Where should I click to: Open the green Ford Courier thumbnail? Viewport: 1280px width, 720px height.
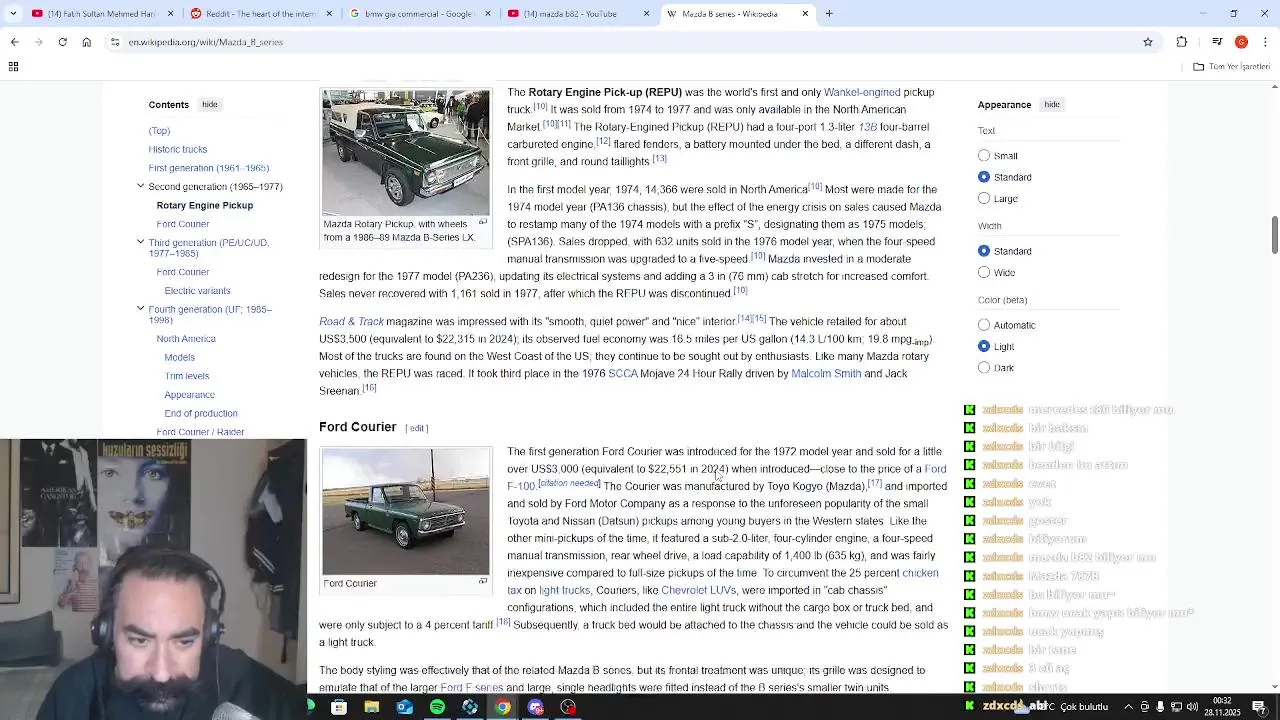[405, 511]
